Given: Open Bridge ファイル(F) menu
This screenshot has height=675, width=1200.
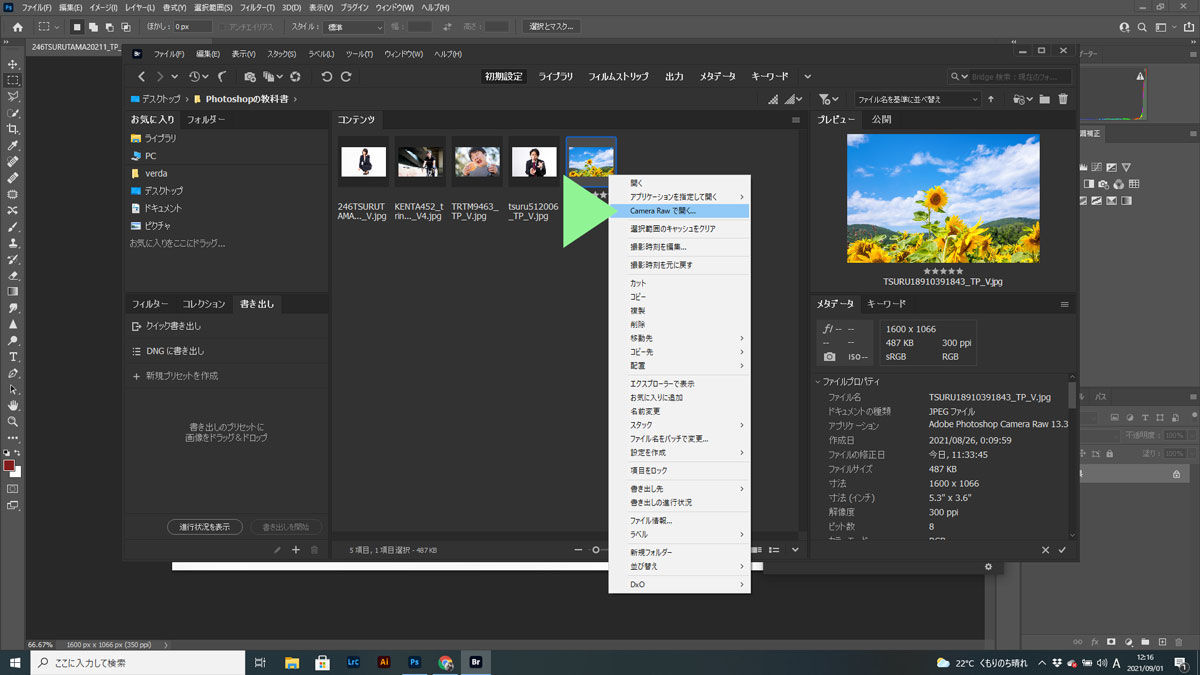Looking at the screenshot, I should coord(169,53).
